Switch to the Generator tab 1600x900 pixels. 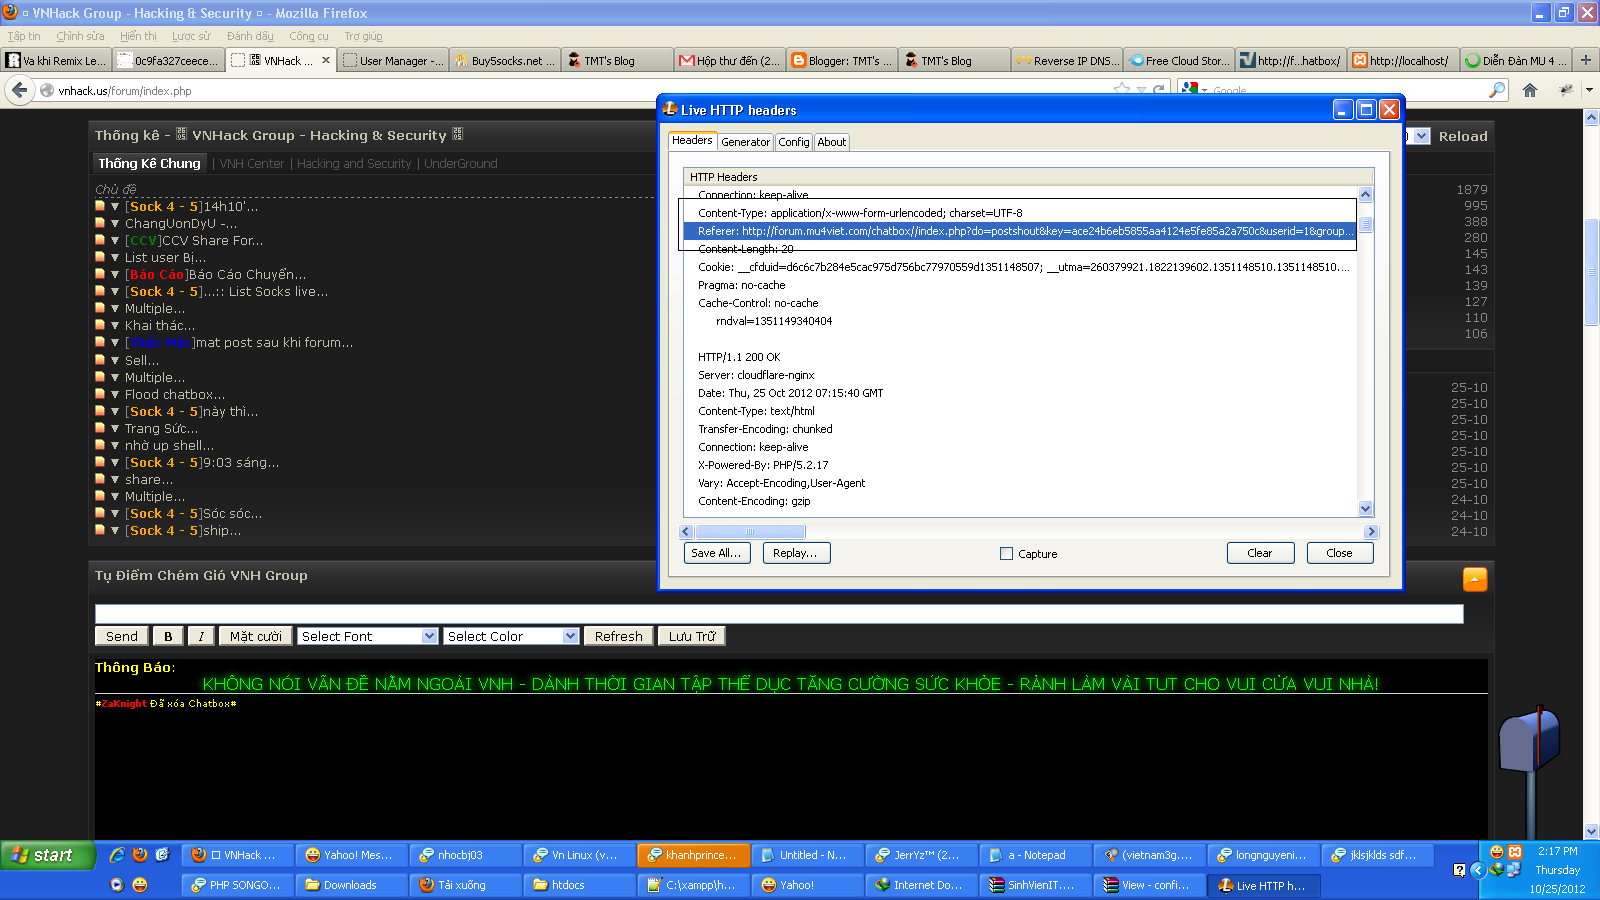[x=746, y=142]
